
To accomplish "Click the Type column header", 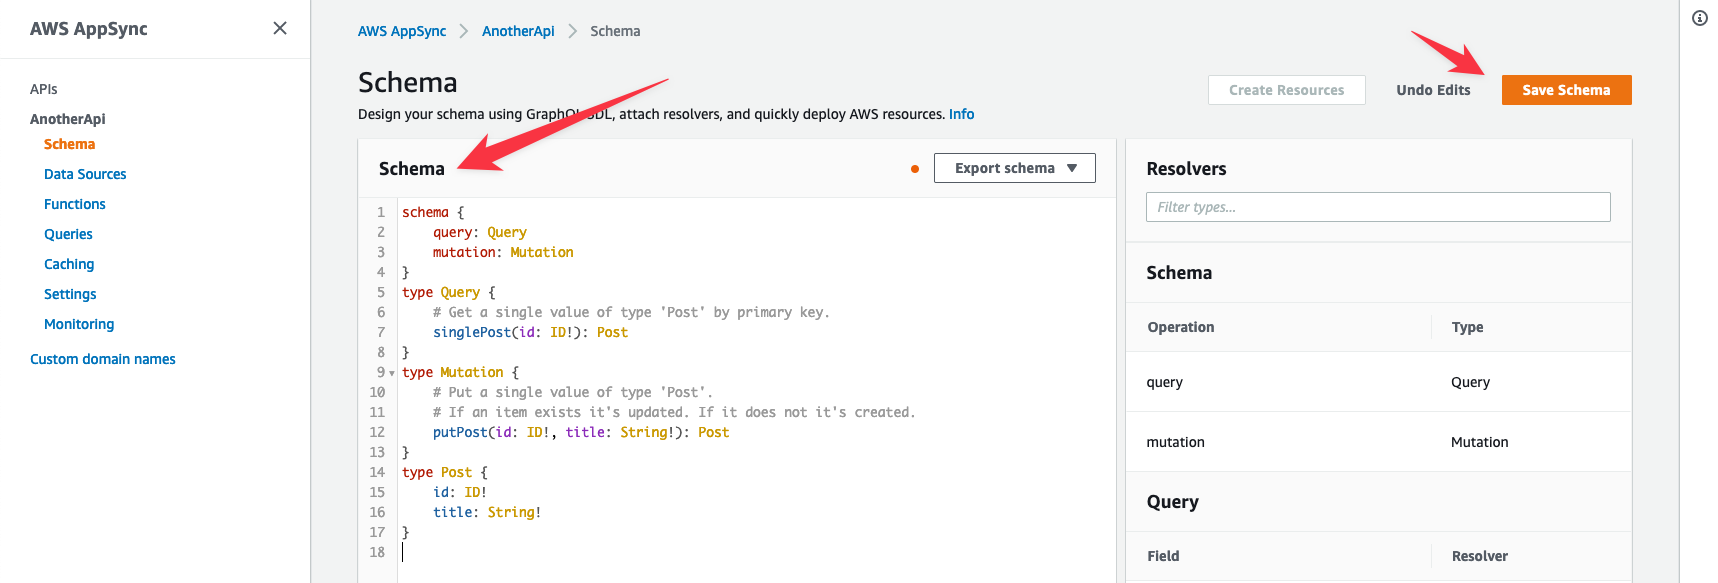I will pyautogui.click(x=1467, y=327).
